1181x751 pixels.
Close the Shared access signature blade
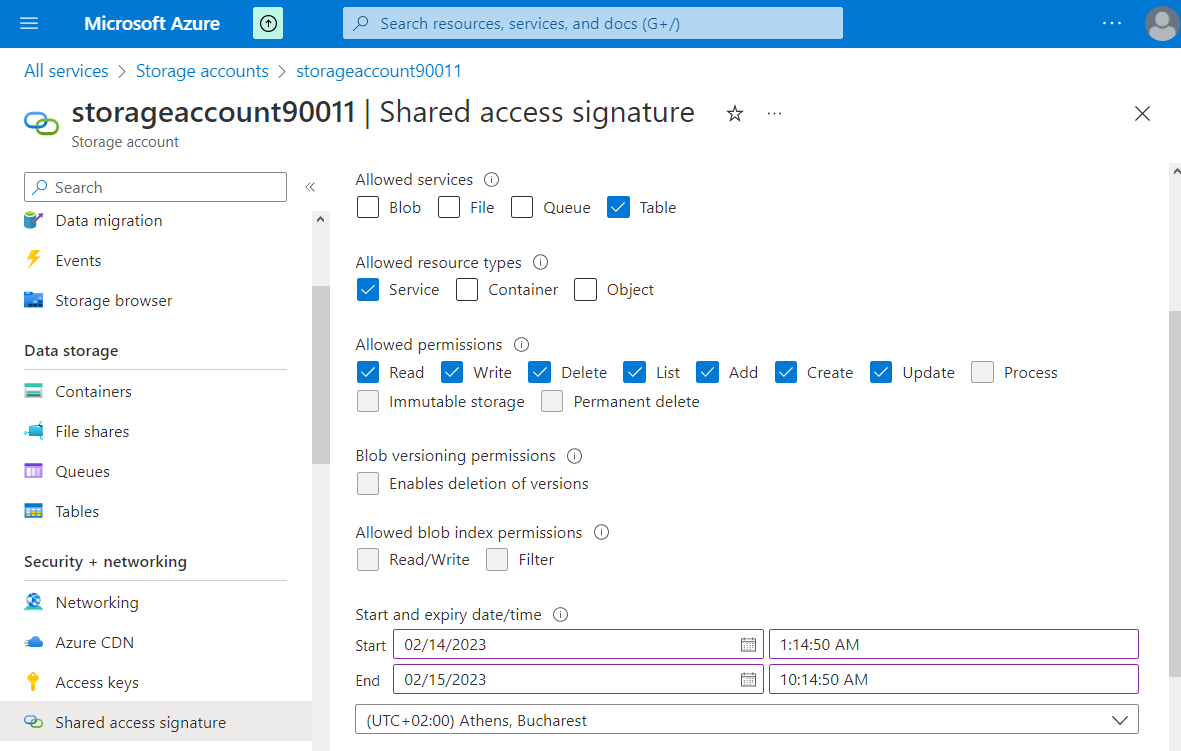tap(1142, 114)
